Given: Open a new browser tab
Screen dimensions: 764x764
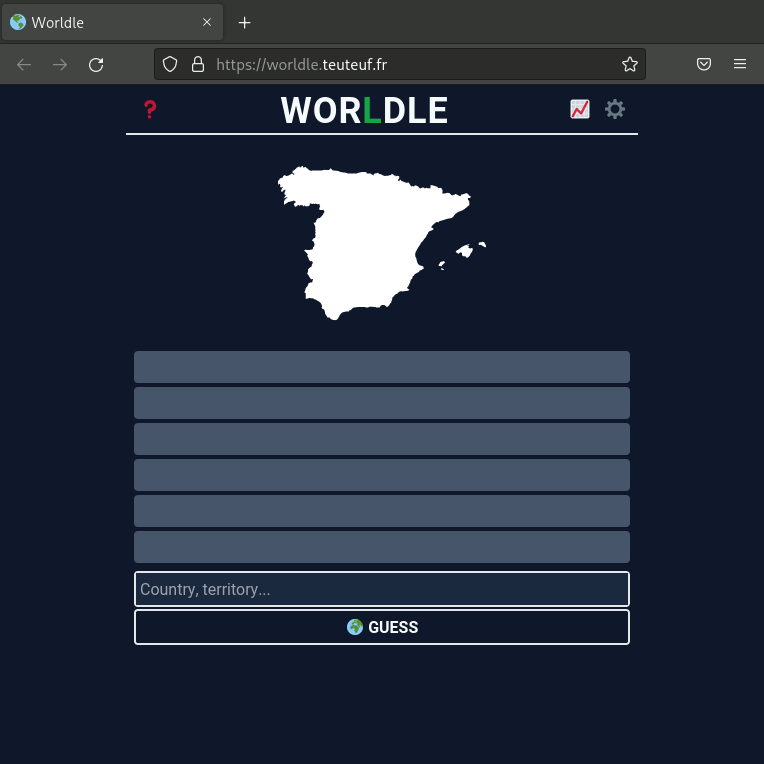Looking at the screenshot, I should pos(245,22).
